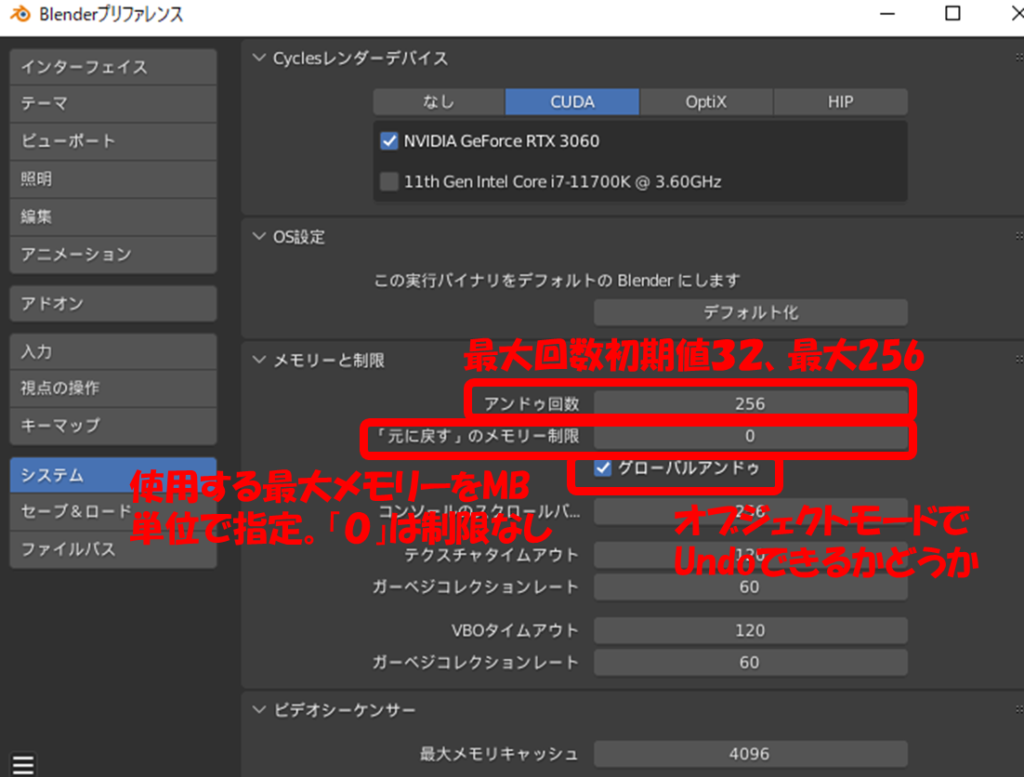This screenshot has width=1024, height=777.
Task: Open the インターフェイス preferences section
Action: [x=113, y=67]
